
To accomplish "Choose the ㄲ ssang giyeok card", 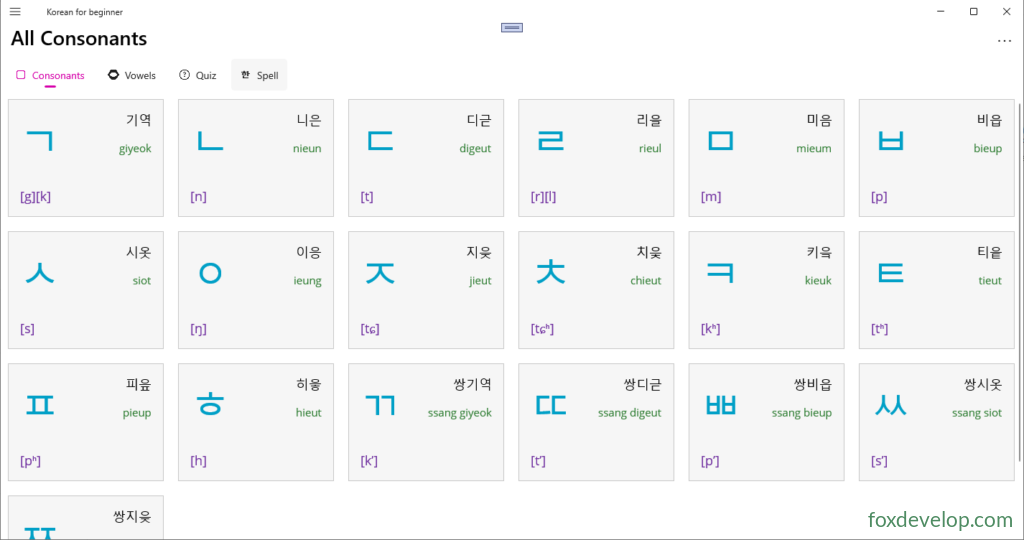I will point(426,422).
